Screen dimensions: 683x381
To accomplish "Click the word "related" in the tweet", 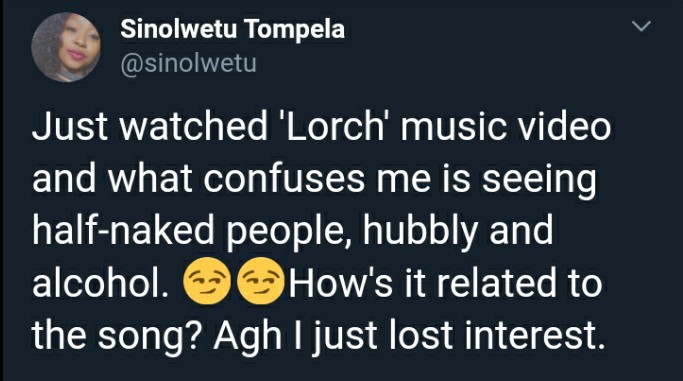I will pyautogui.click(x=497, y=283).
